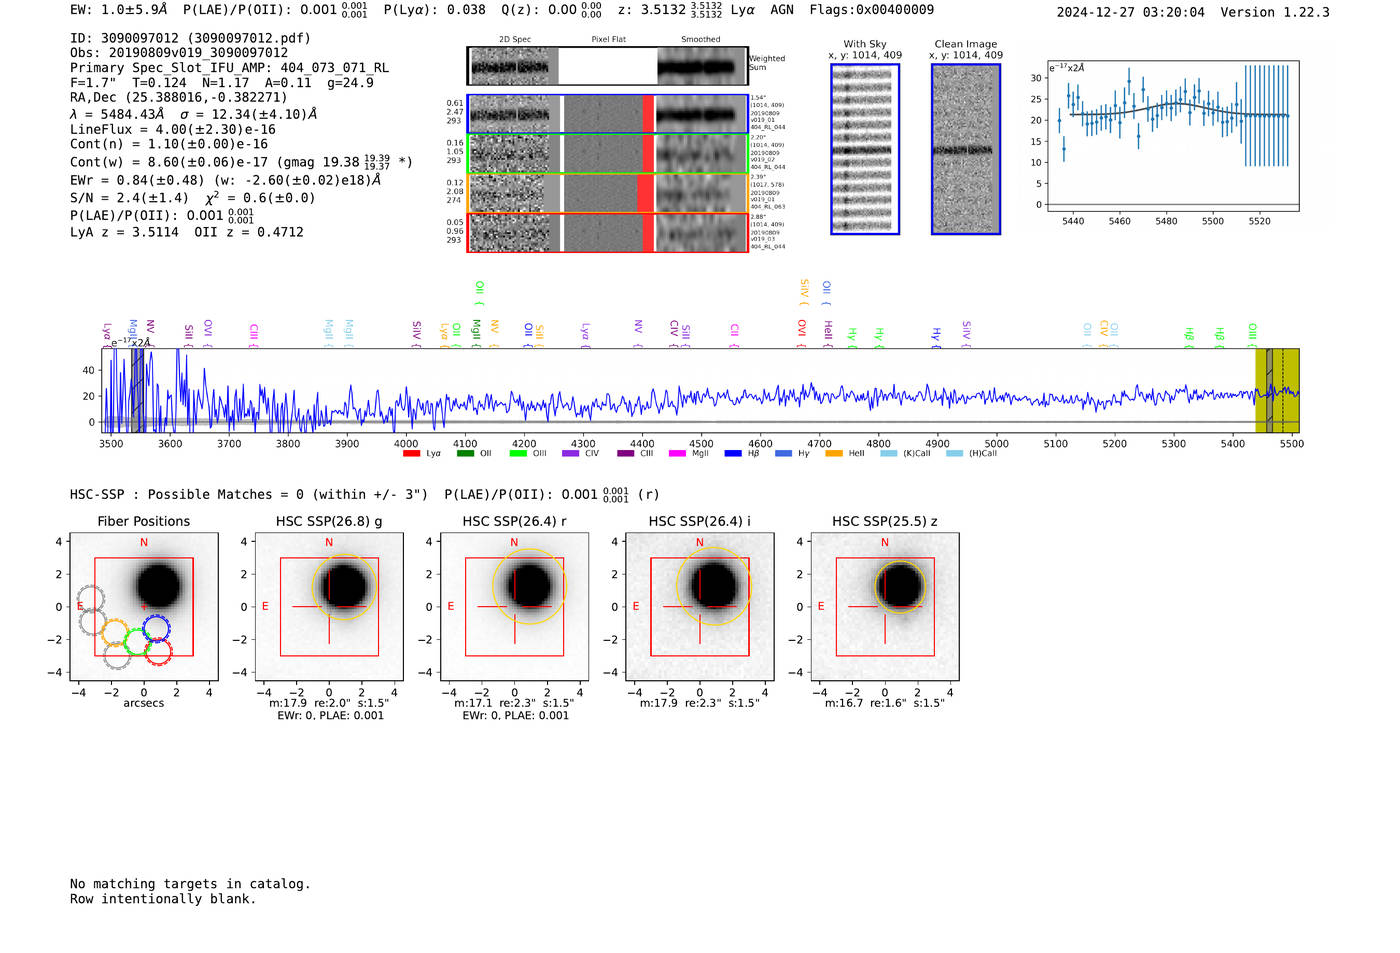Image resolution: width=1400 pixels, height=953 pixels.
Task: Click the AGN label in the header
Action: [x=782, y=10]
